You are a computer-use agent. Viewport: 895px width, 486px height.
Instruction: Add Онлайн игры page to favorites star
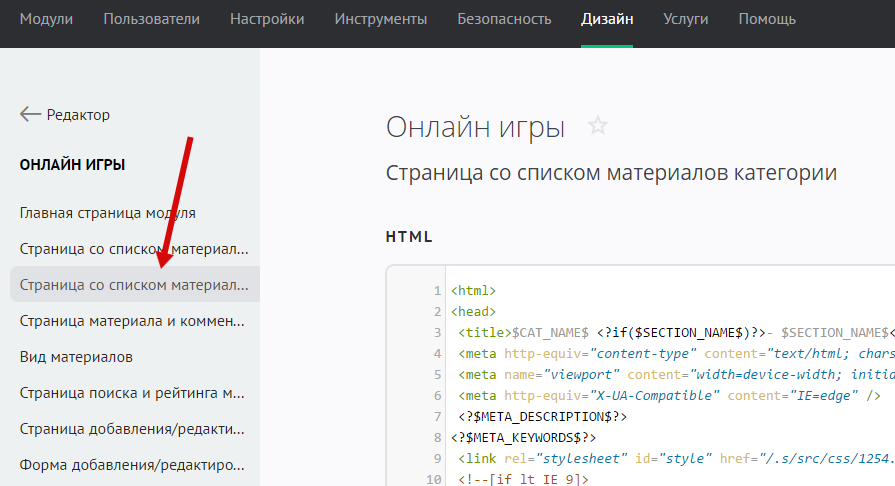point(597,127)
